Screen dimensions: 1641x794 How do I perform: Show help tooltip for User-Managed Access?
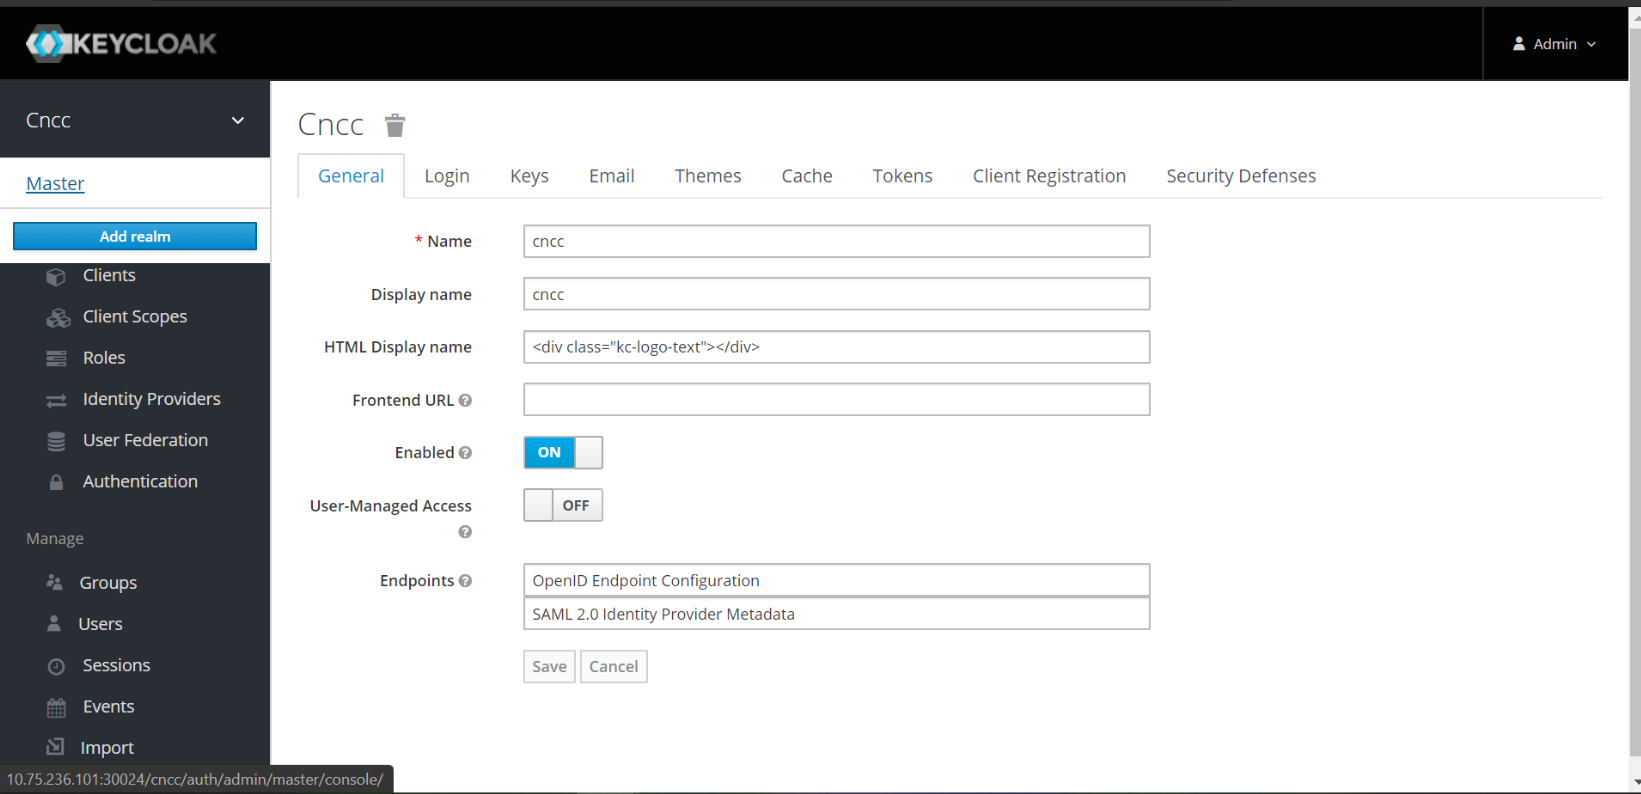tap(465, 532)
